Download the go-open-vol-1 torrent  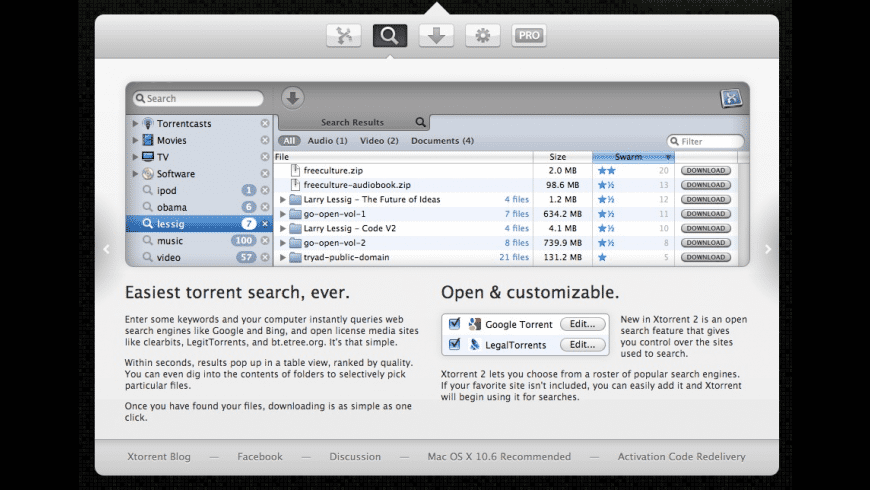(706, 214)
